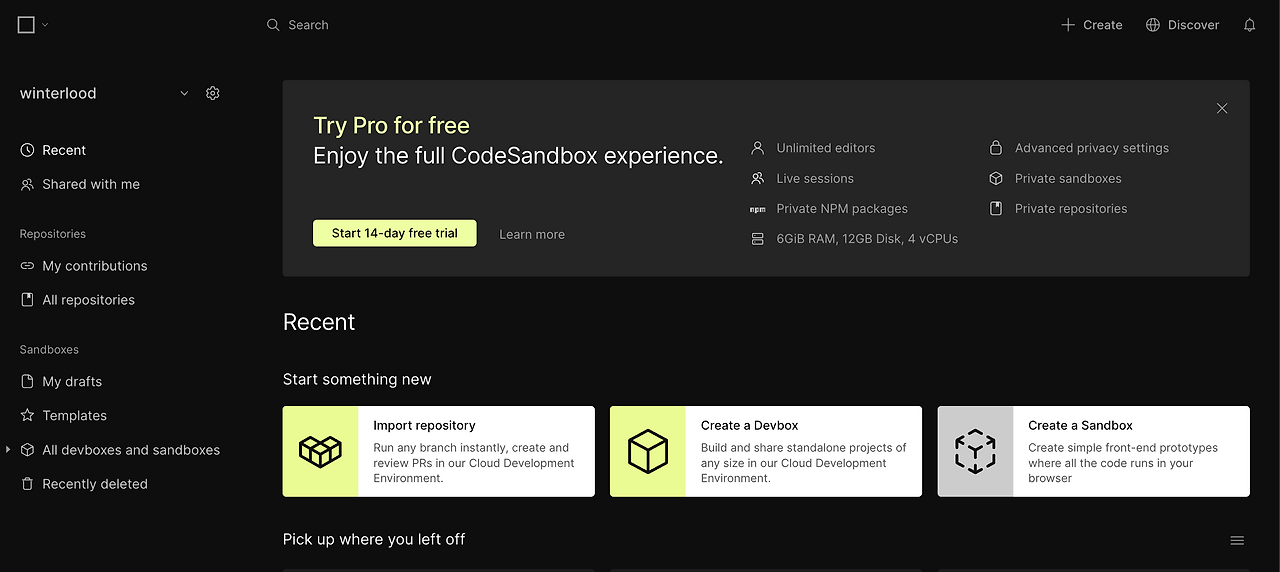Go to Recent in sidebar

point(64,150)
